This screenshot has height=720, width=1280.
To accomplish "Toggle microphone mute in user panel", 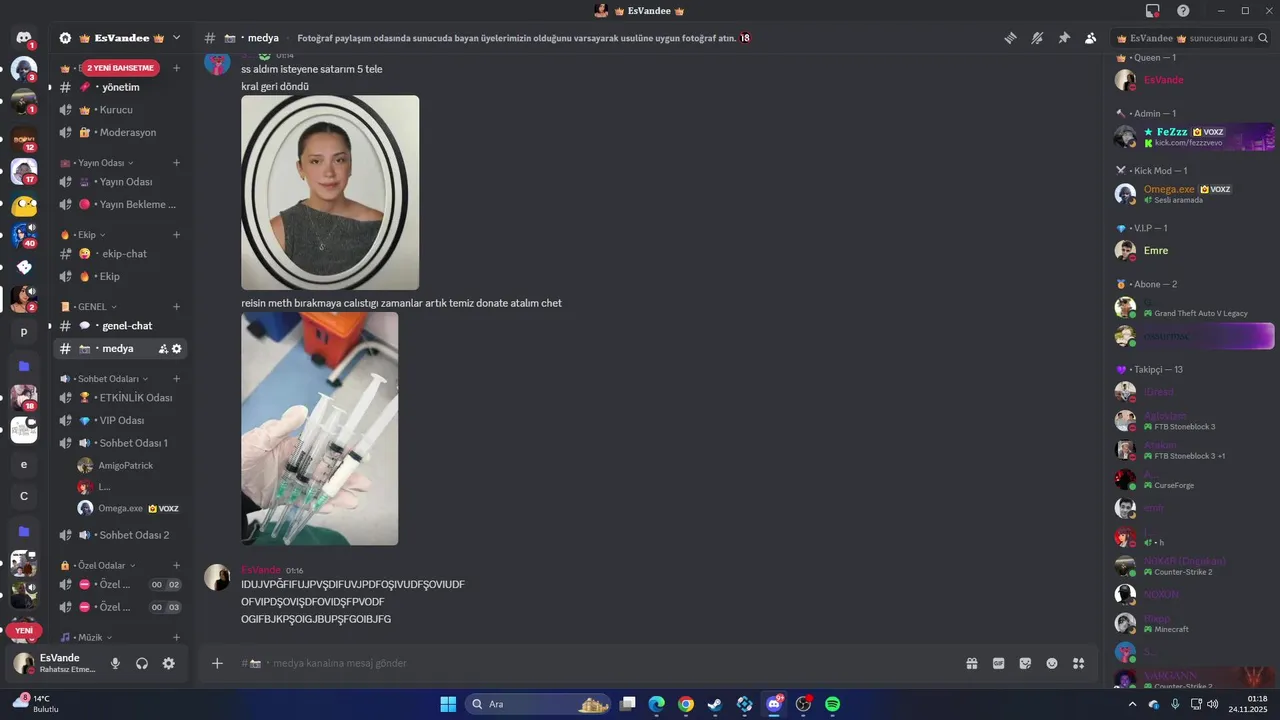I will 115,663.
